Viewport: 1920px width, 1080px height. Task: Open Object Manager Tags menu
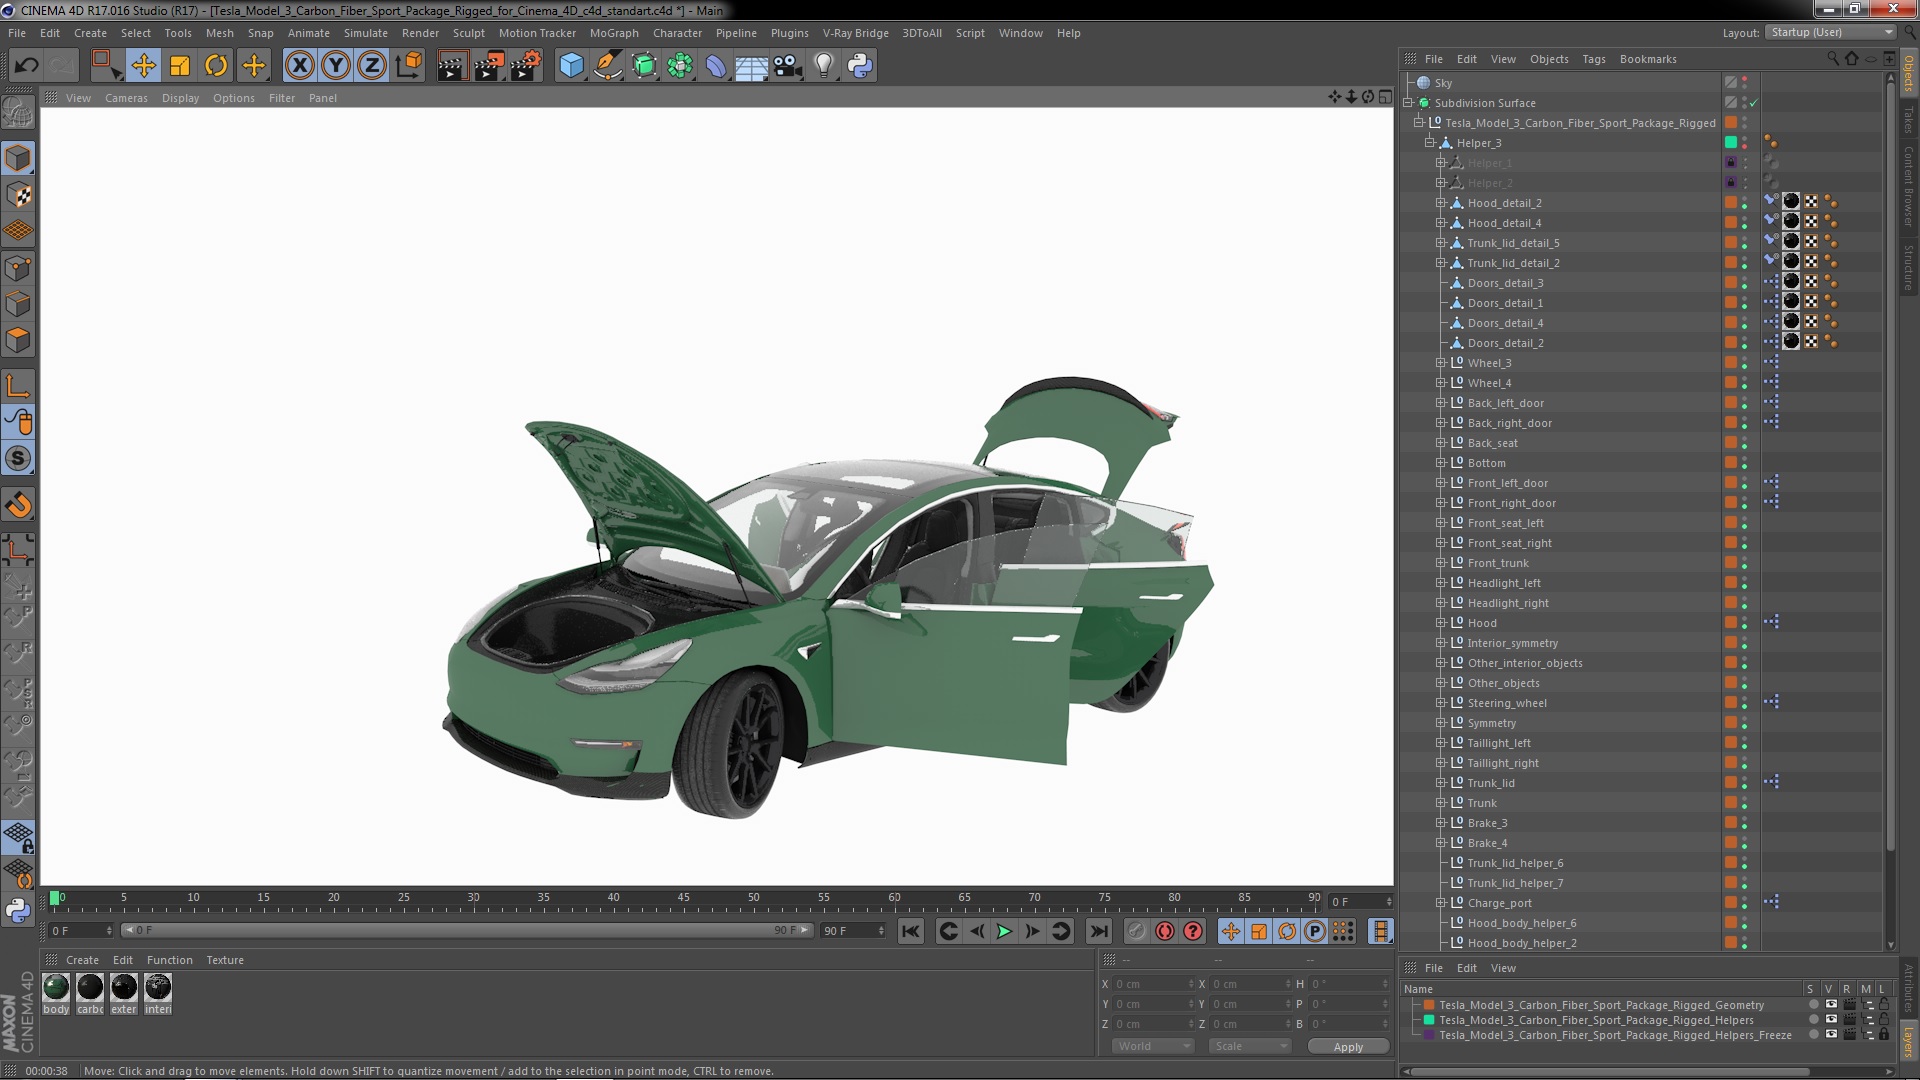(1594, 59)
